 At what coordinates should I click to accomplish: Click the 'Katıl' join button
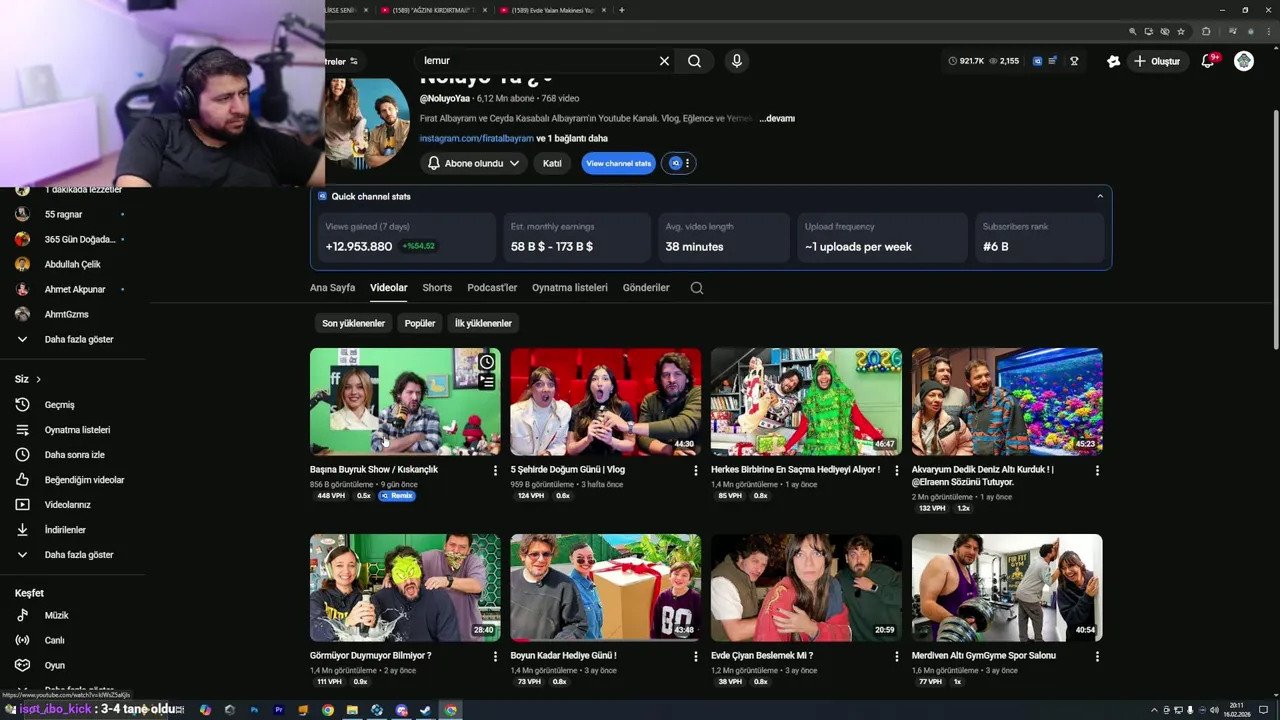(x=552, y=163)
